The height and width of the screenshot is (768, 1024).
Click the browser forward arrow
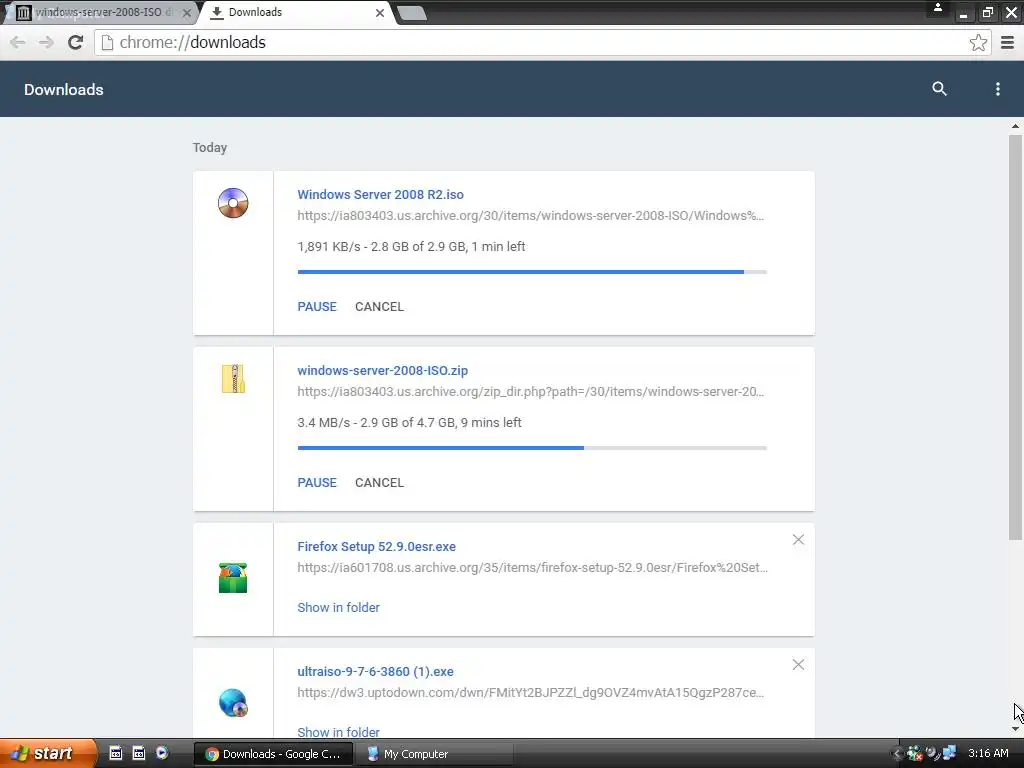tap(46, 42)
